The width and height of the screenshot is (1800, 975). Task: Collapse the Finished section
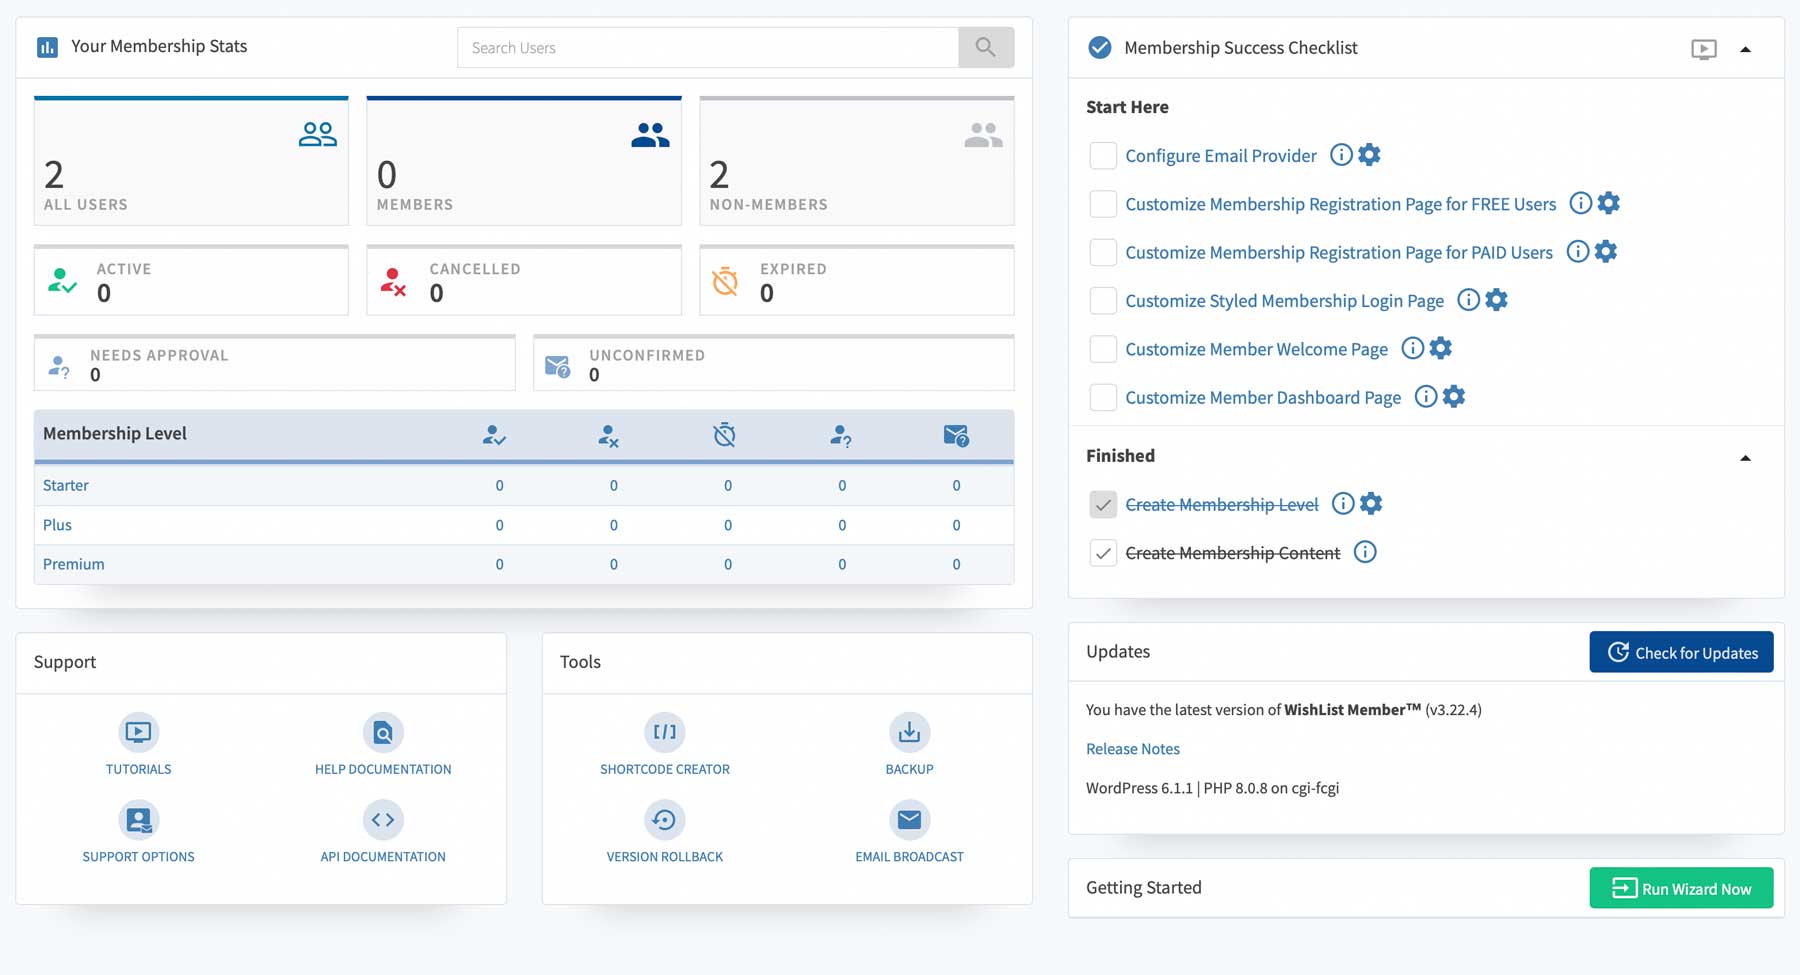coord(1746,458)
